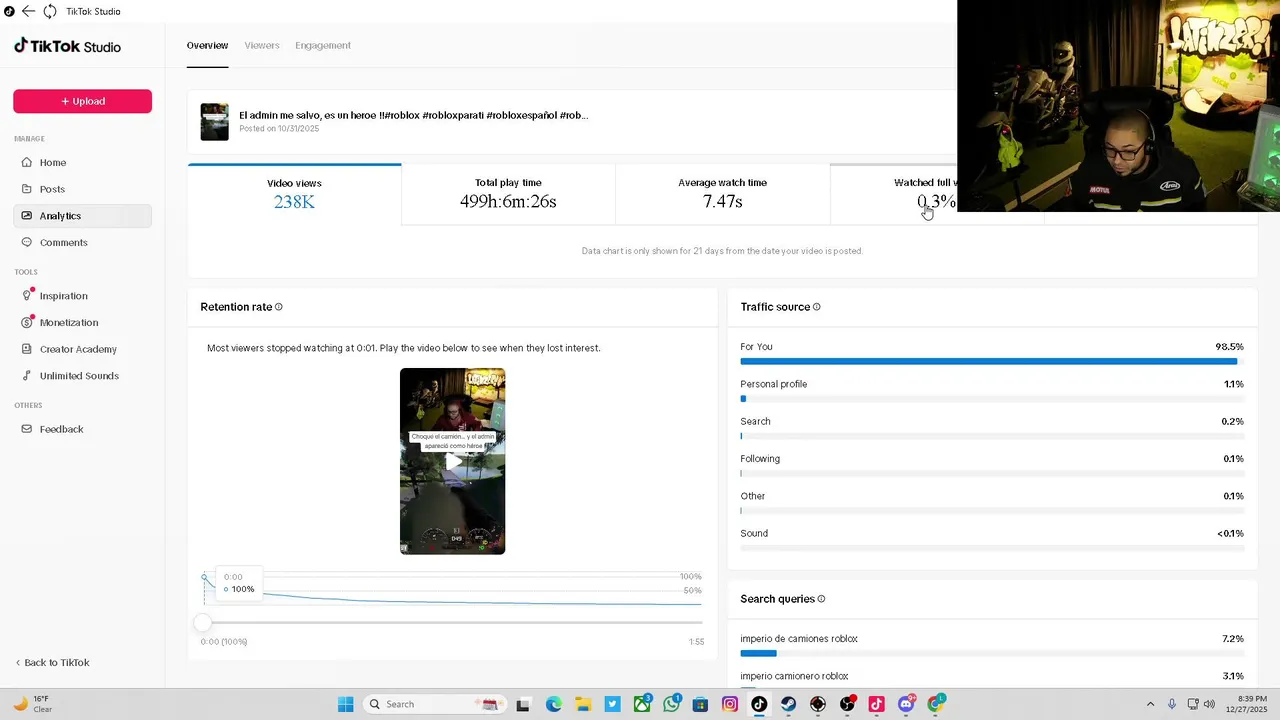The width and height of the screenshot is (1280, 720).
Task: Click the back arrow in title bar
Action: (x=28, y=11)
